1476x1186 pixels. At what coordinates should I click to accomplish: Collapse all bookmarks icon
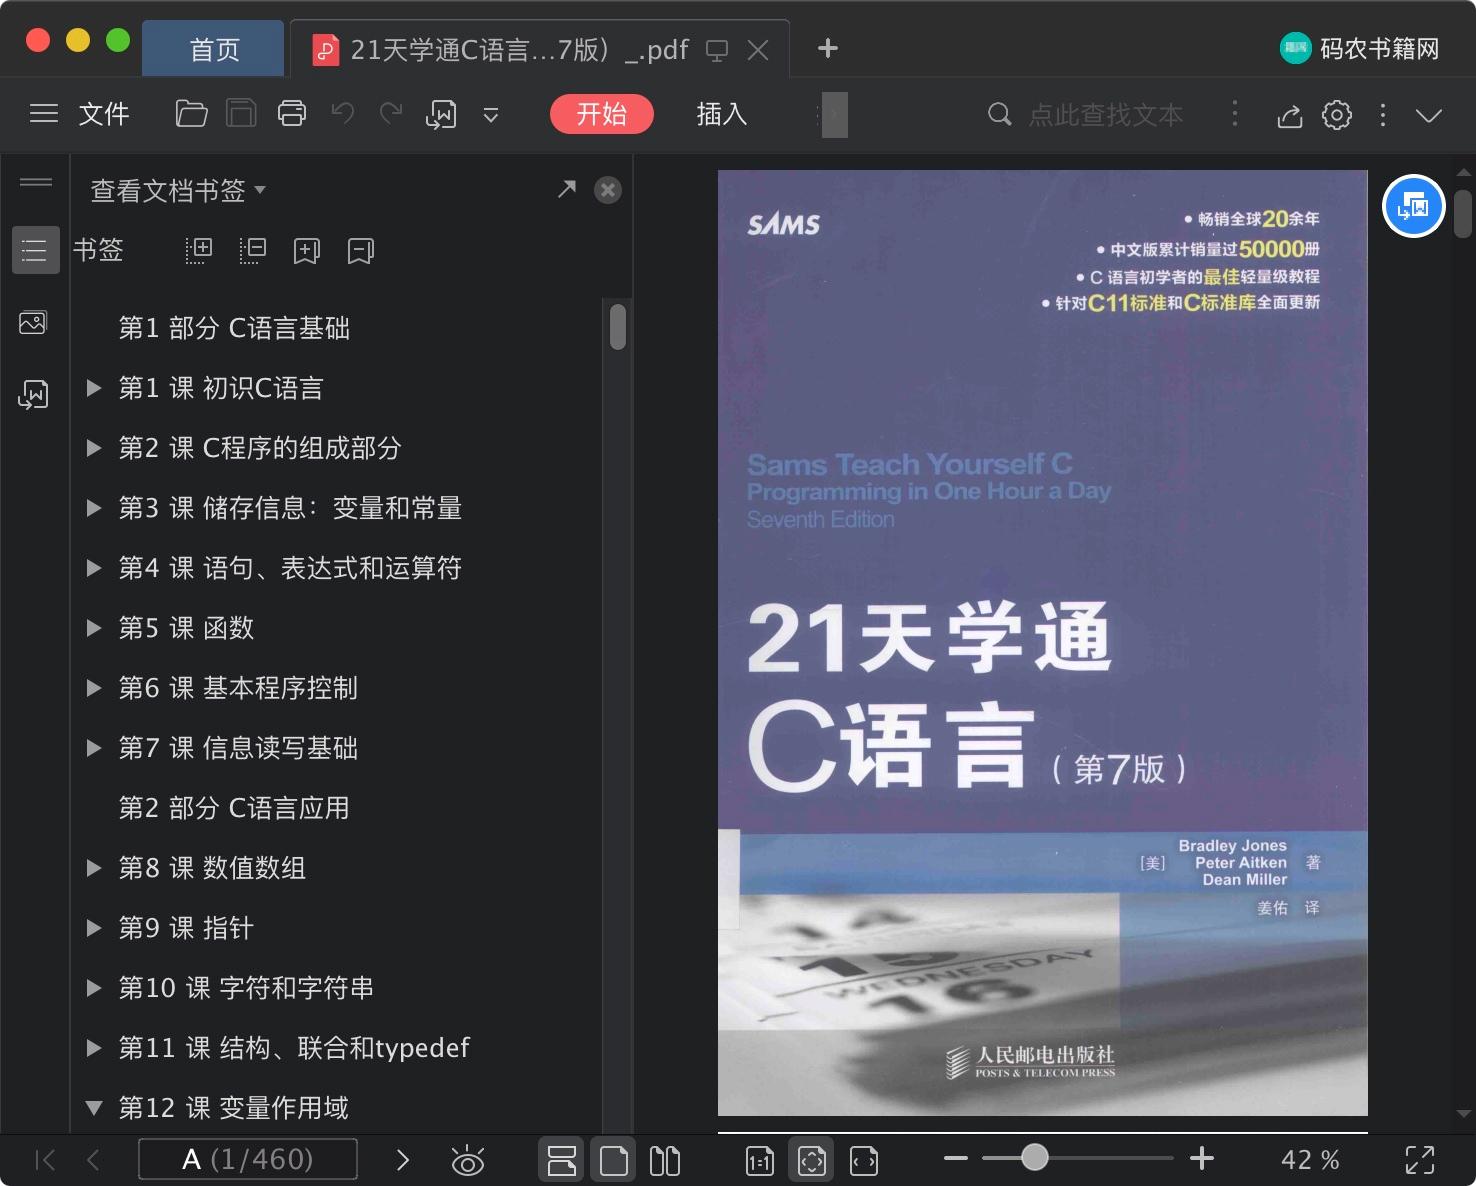253,250
